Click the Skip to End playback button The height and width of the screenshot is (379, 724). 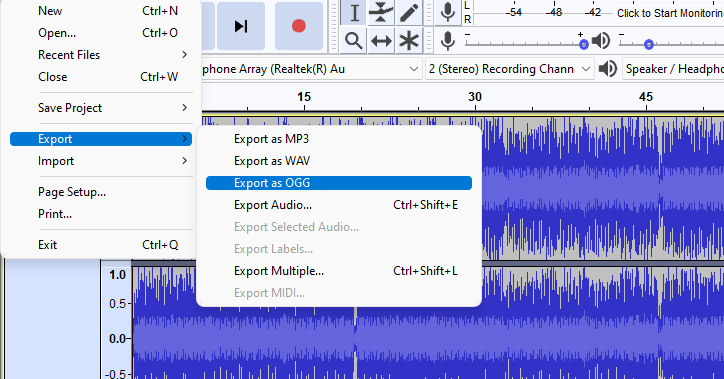pyautogui.click(x=241, y=26)
